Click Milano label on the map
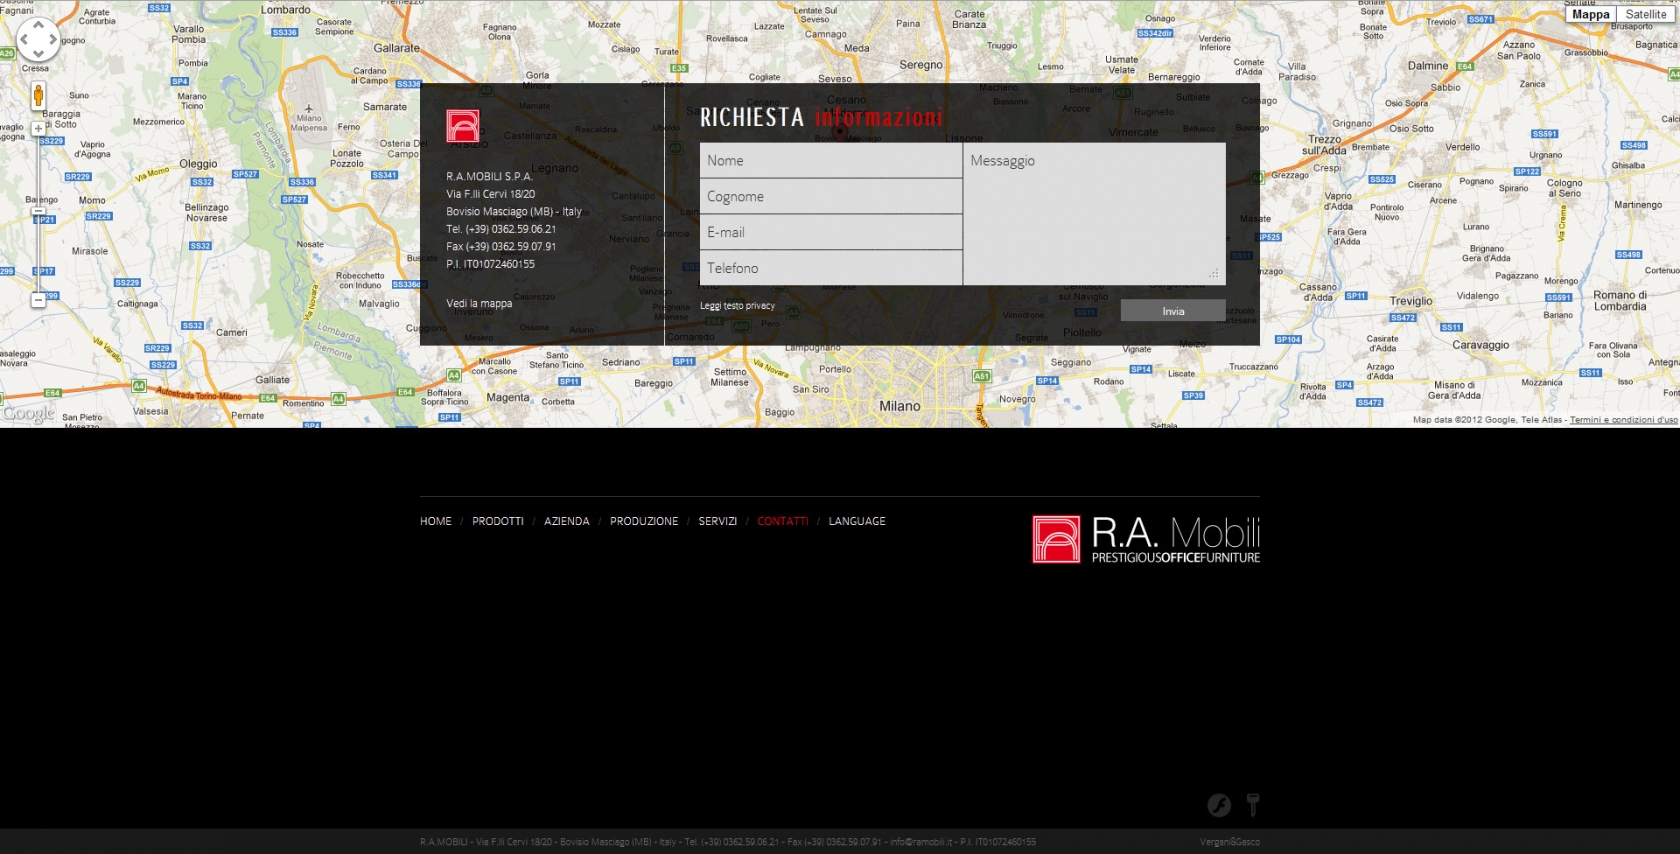1680x854 pixels. pyautogui.click(x=900, y=406)
